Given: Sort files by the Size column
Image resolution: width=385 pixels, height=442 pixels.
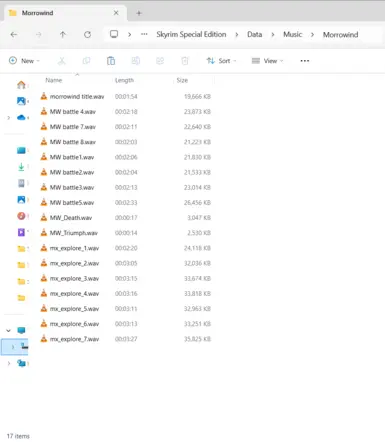Looking at the screenshot, I should (x=182, y=80).
